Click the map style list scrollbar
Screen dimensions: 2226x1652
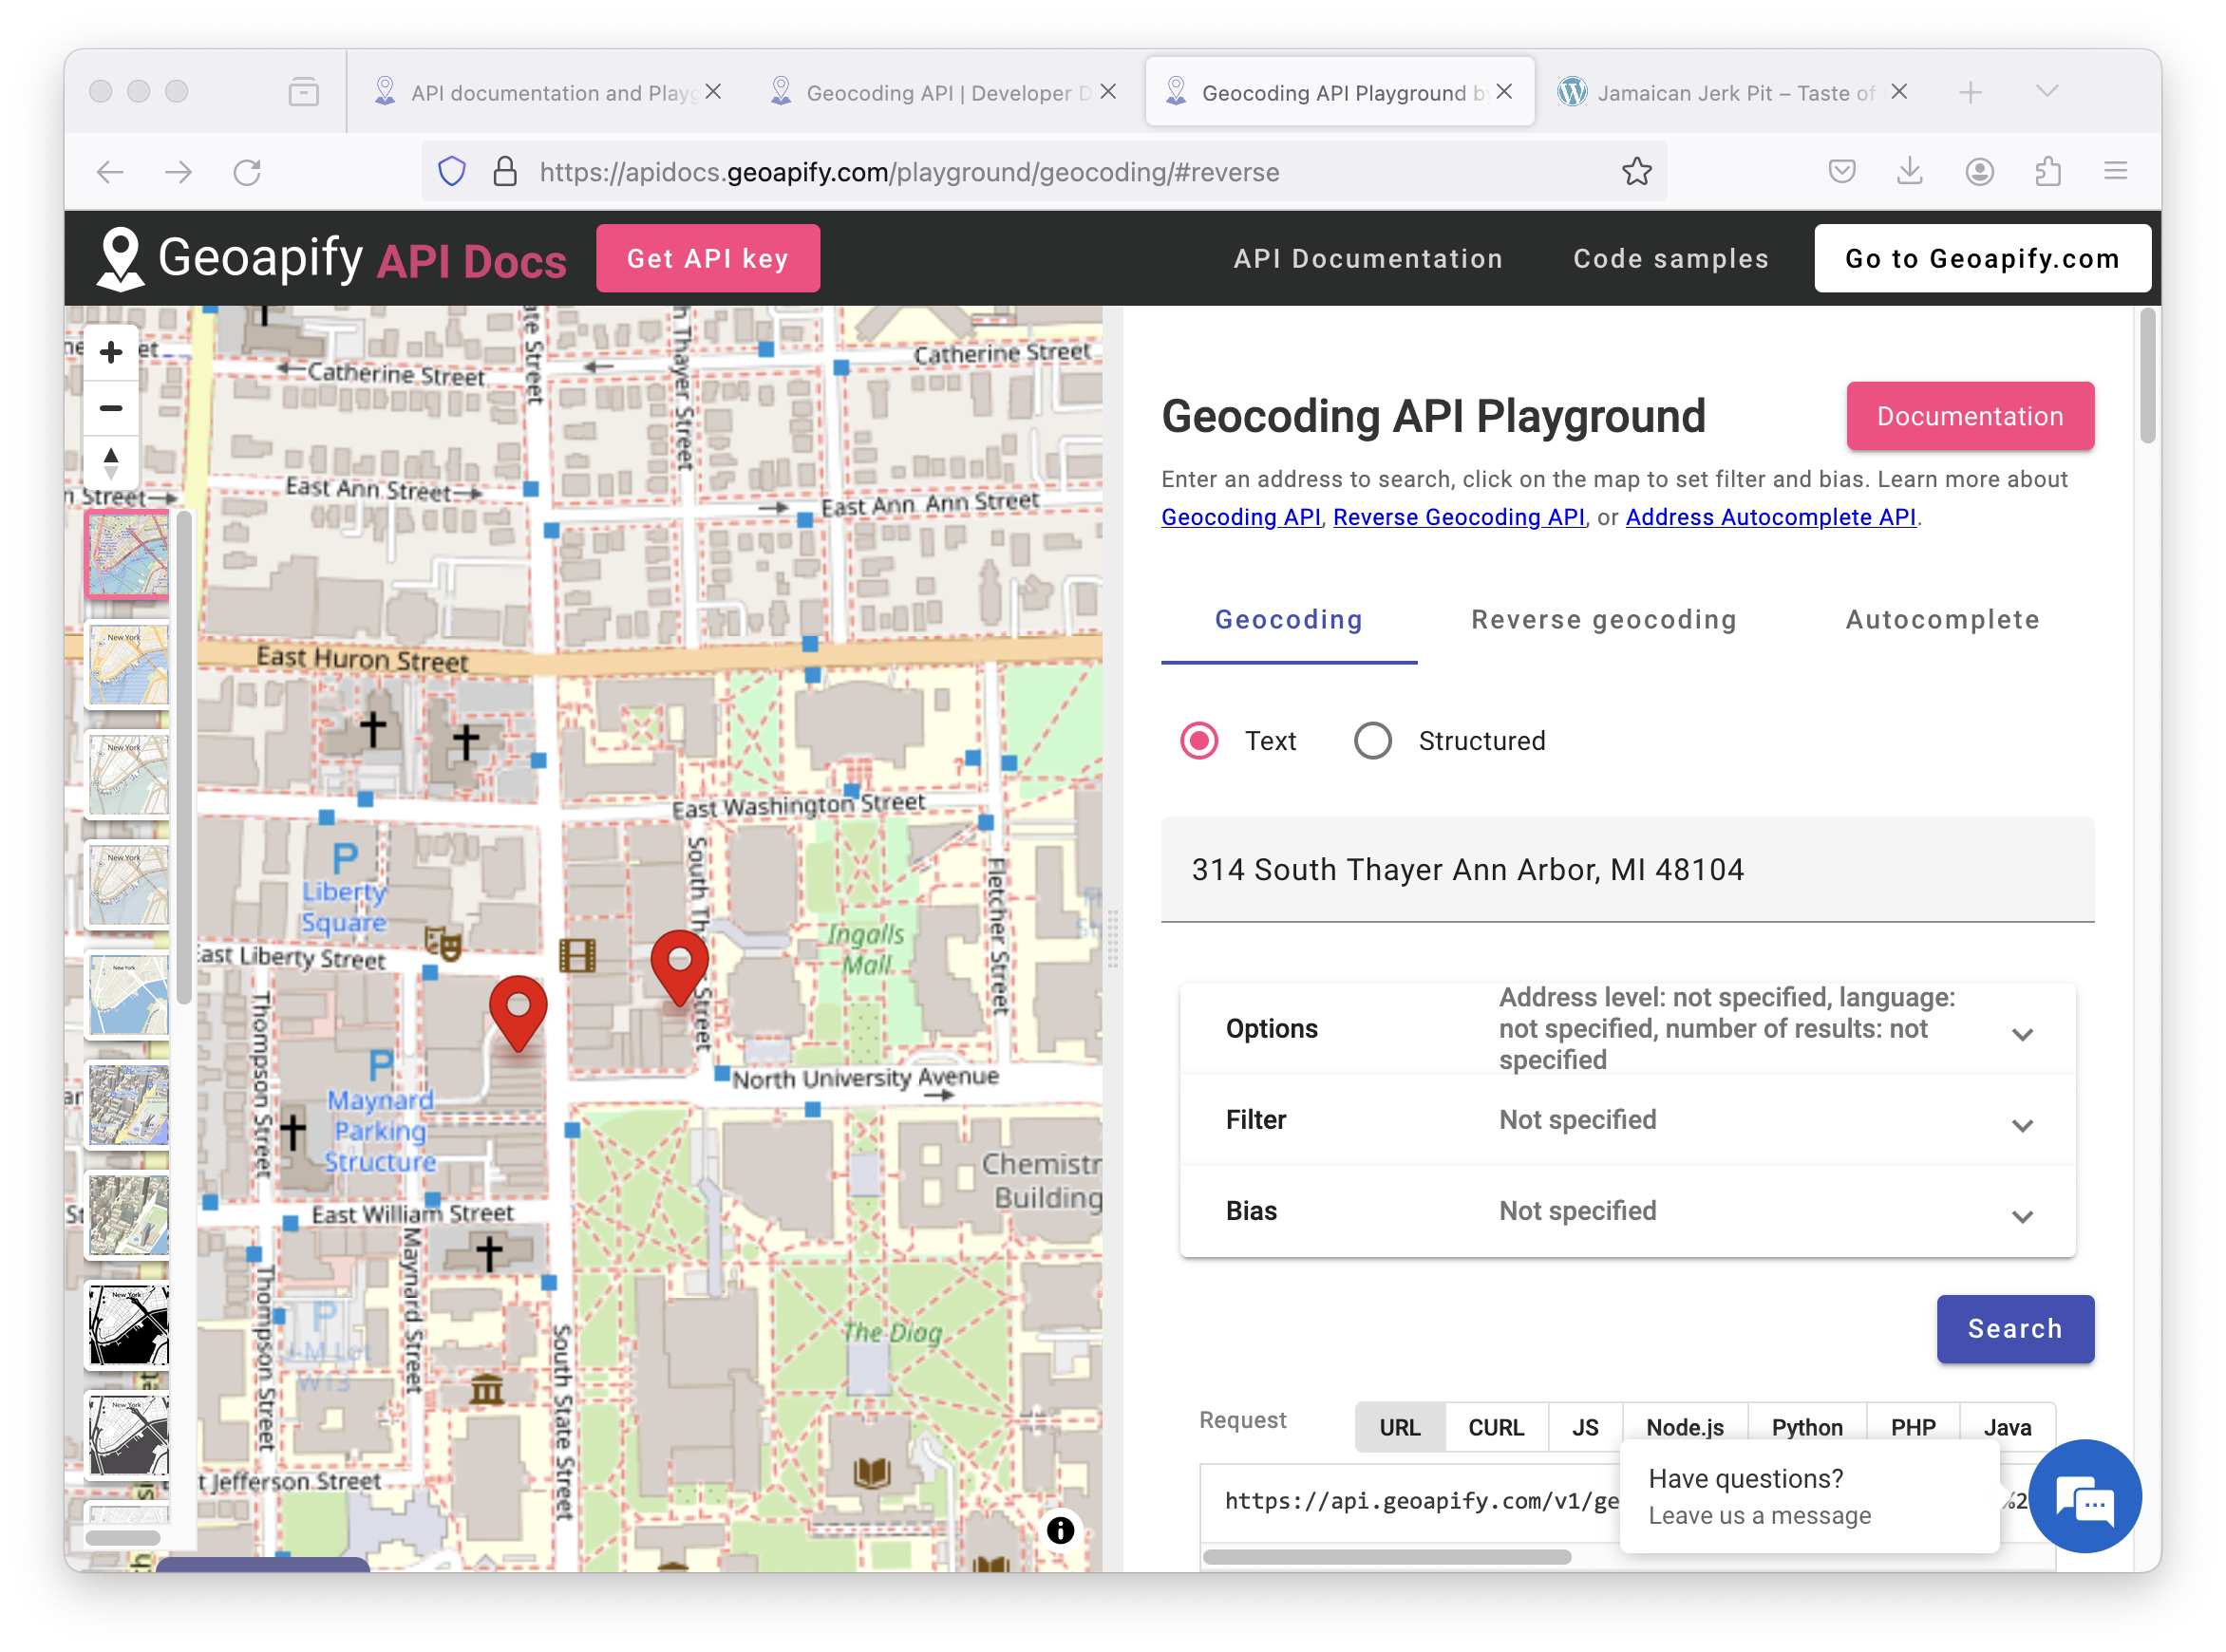183,756
